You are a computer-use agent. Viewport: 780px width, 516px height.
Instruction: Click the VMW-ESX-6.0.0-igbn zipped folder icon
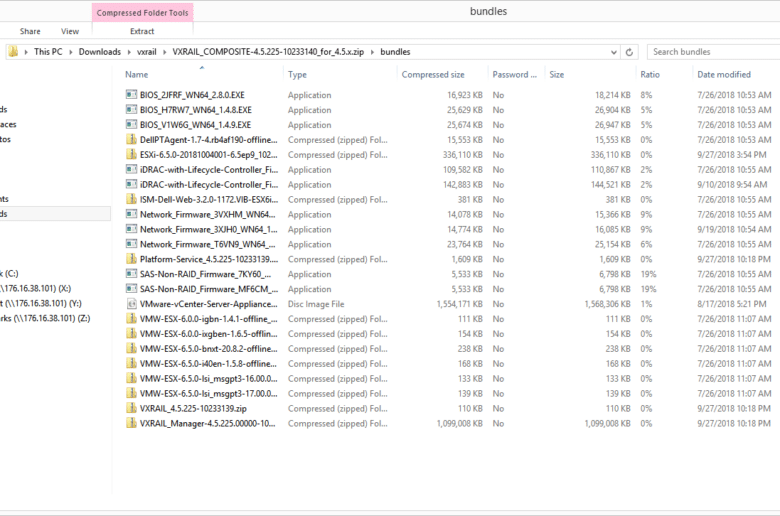[x=131, y=318]
